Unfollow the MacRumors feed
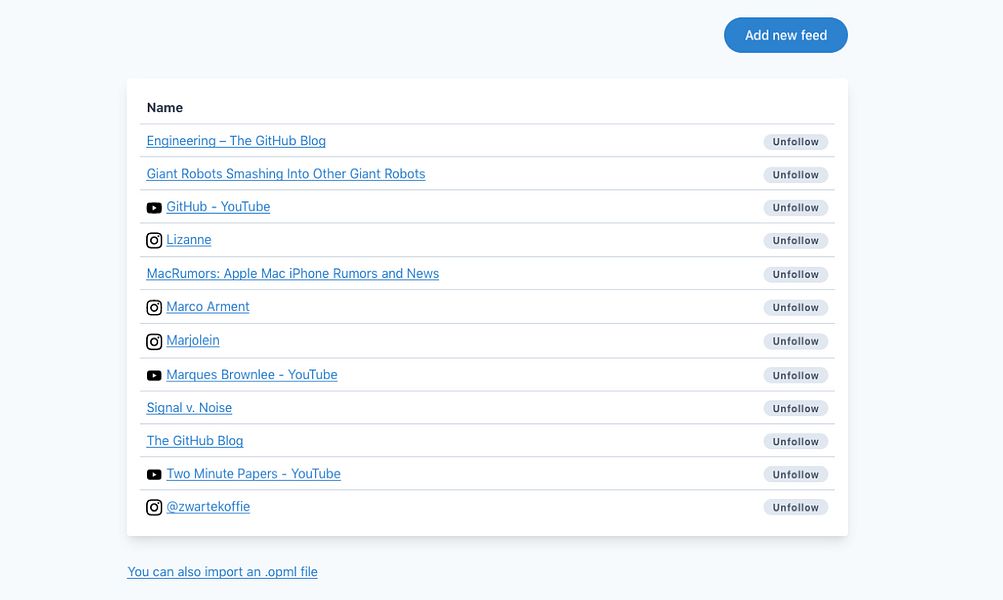This screenshot has height=600, width=1003. pos(795,274)
